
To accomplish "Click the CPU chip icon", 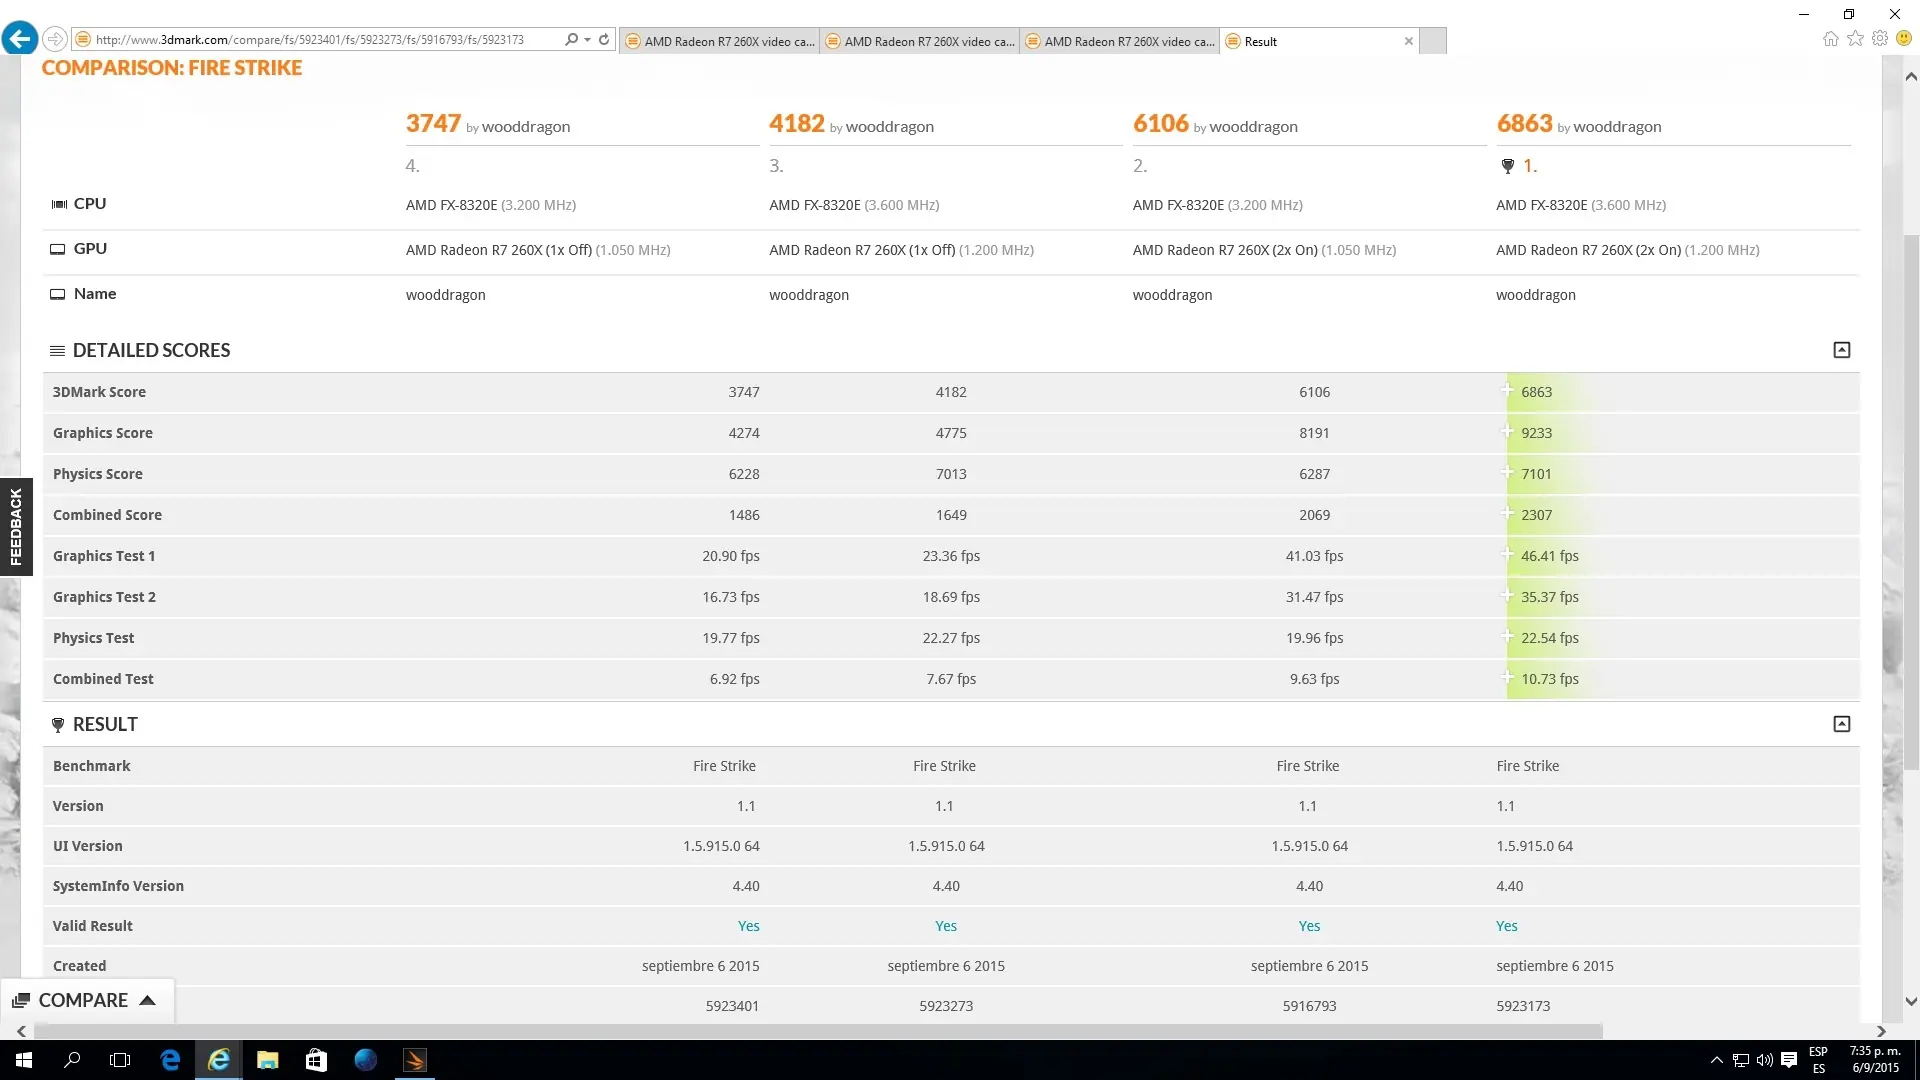I will pos(59,204).
